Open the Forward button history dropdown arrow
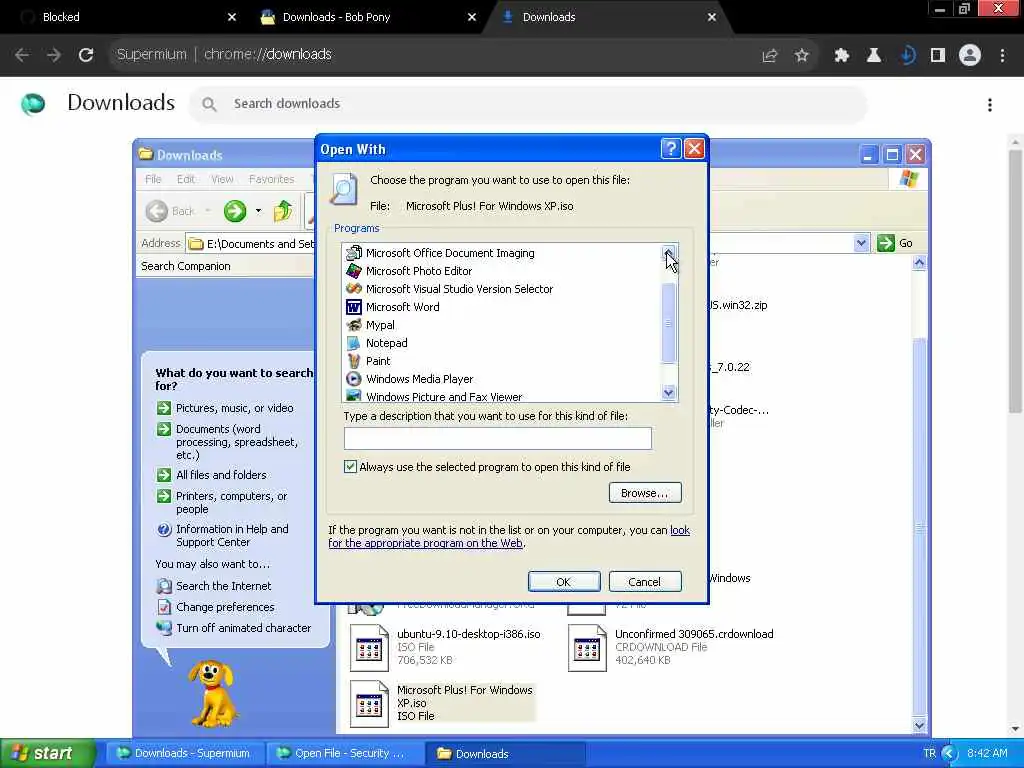Screen dimensions: 1024x768 click(x=259, y=211)
